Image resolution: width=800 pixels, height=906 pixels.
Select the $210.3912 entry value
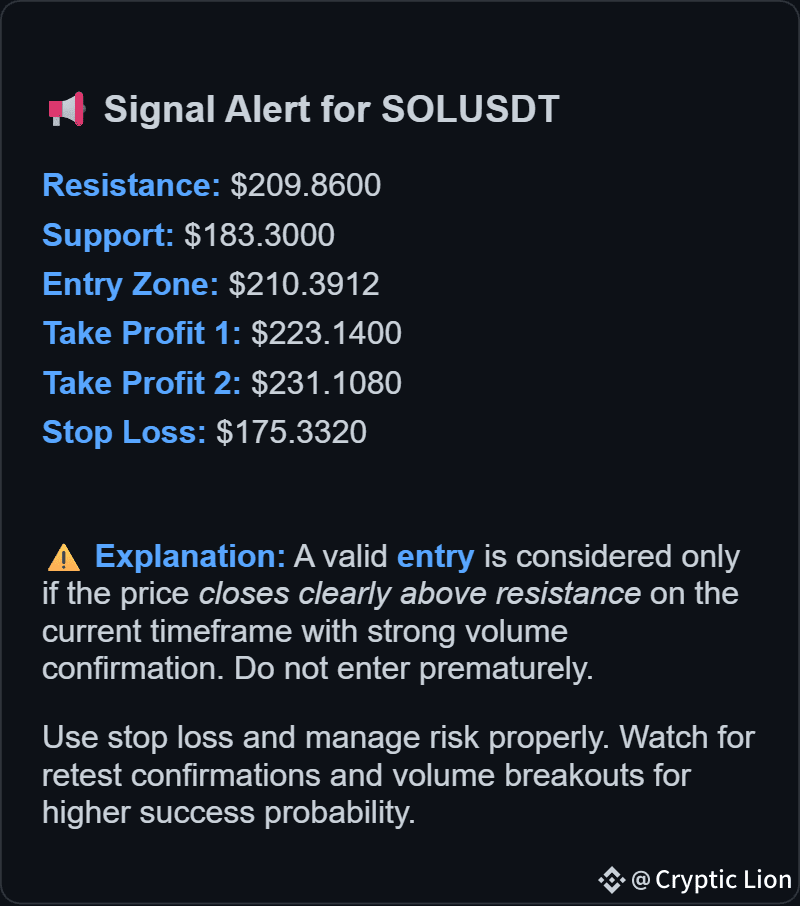(304, 284)
